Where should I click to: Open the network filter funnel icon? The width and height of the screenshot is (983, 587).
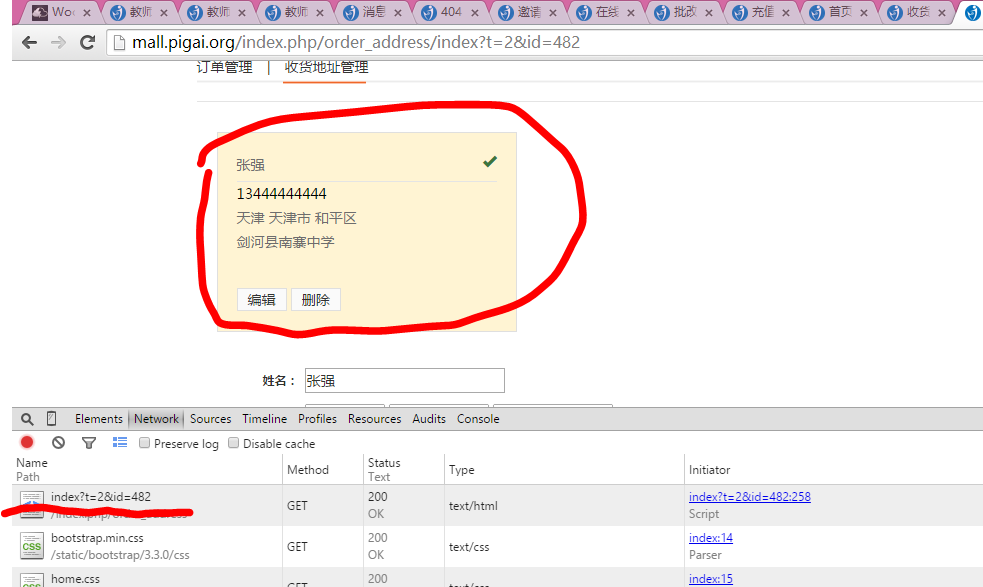pos(89,443)
